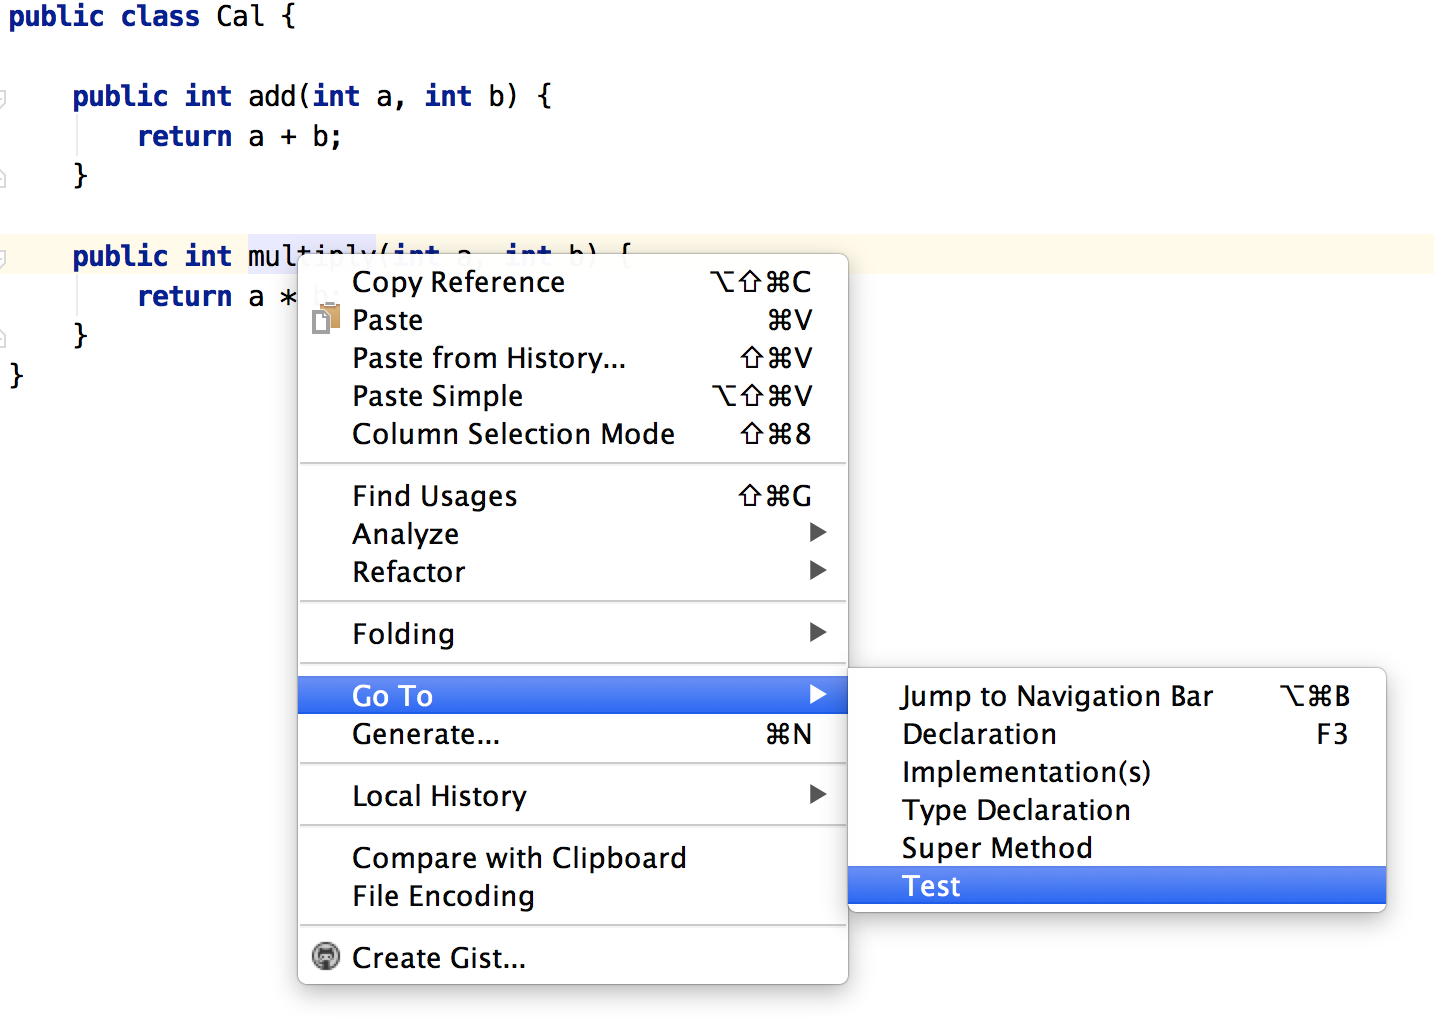The width and height of the screenshot is (1434, 1018).
Task: Select Compare with Clipboard
Action: coord(518,858)
